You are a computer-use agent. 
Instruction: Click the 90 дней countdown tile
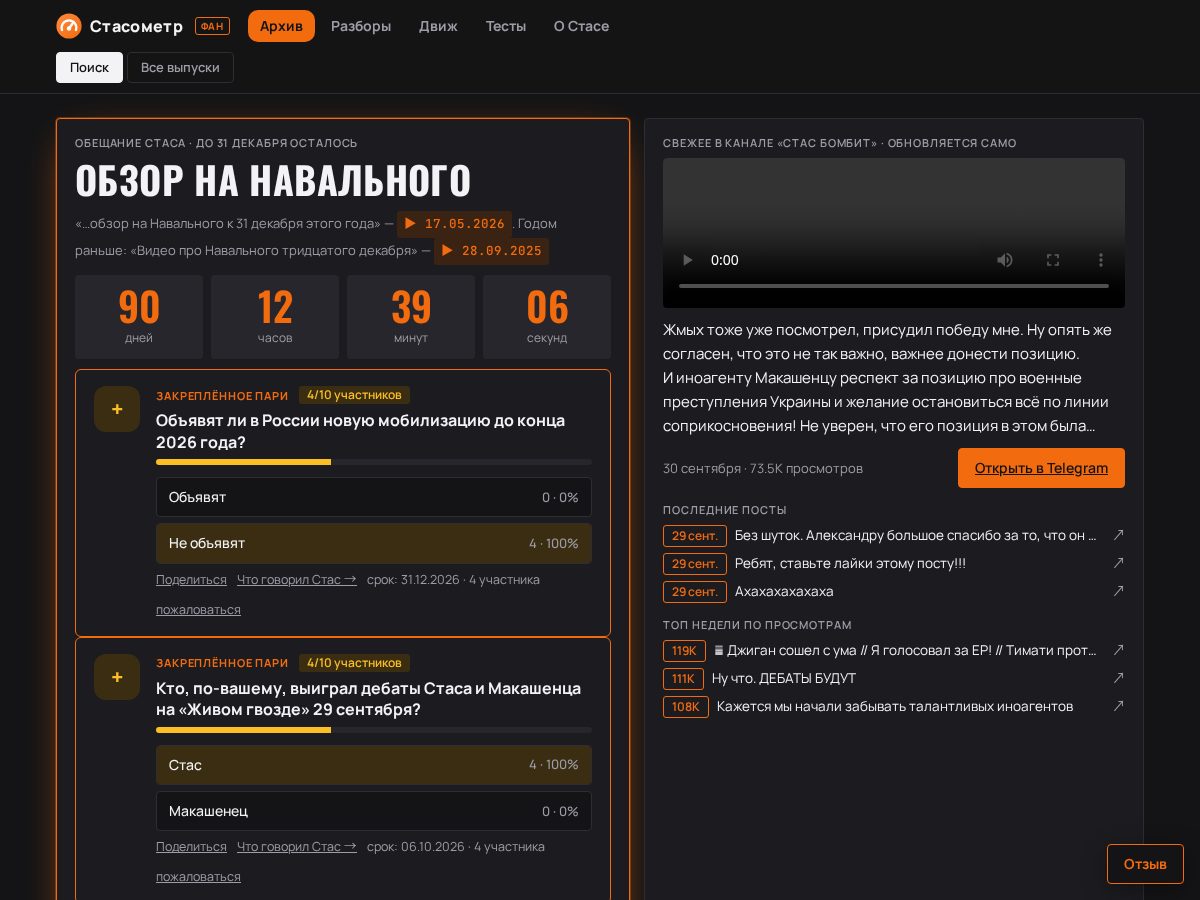(x=139, y=317)
